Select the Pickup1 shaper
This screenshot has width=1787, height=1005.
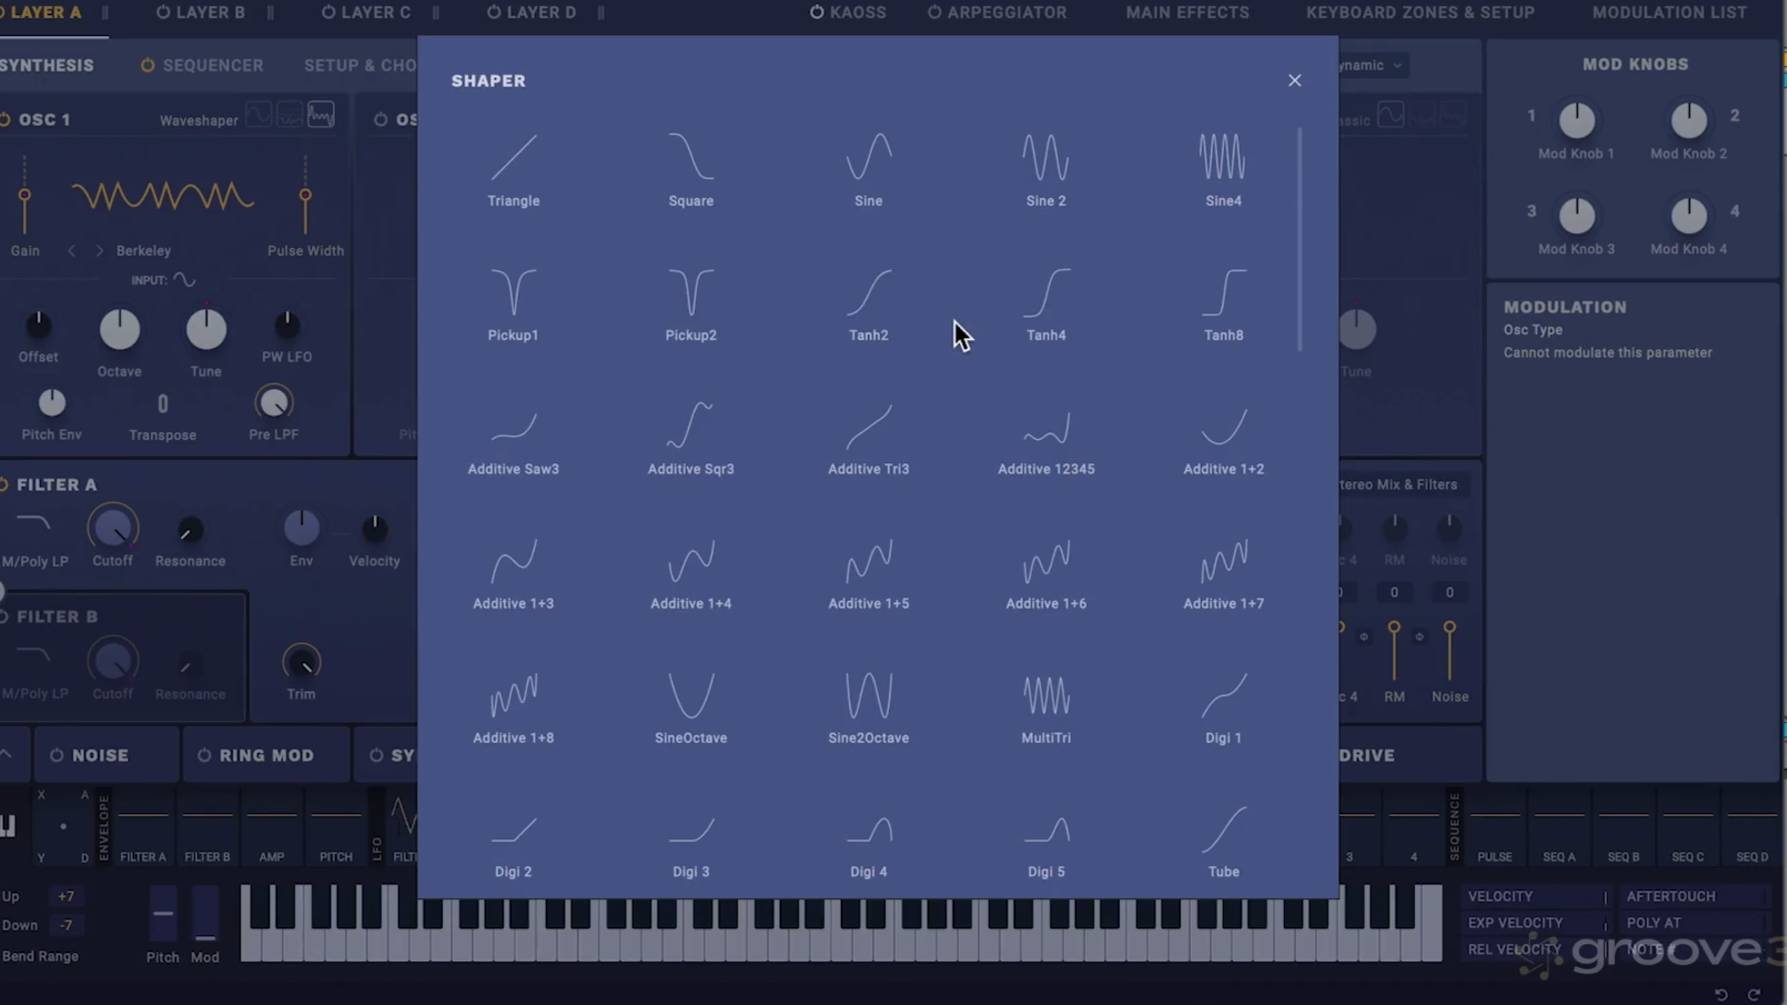[513, 304]
